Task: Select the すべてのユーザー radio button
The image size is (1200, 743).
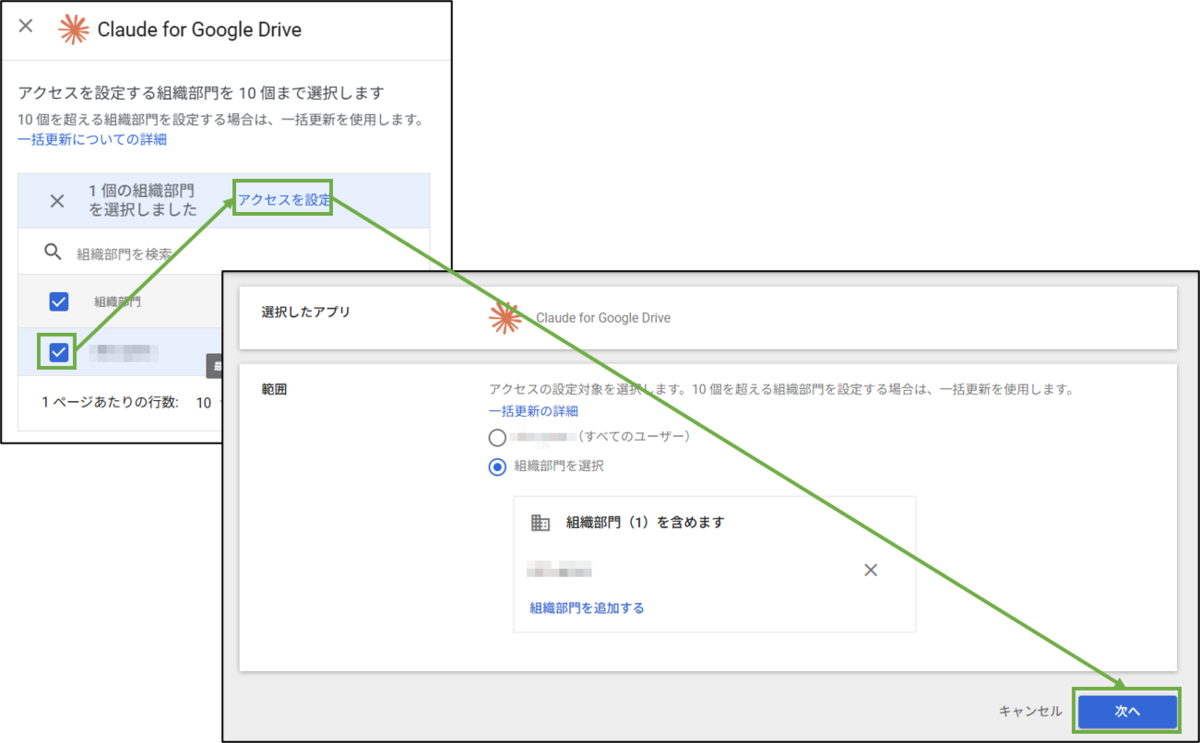Action: [497, 437]
